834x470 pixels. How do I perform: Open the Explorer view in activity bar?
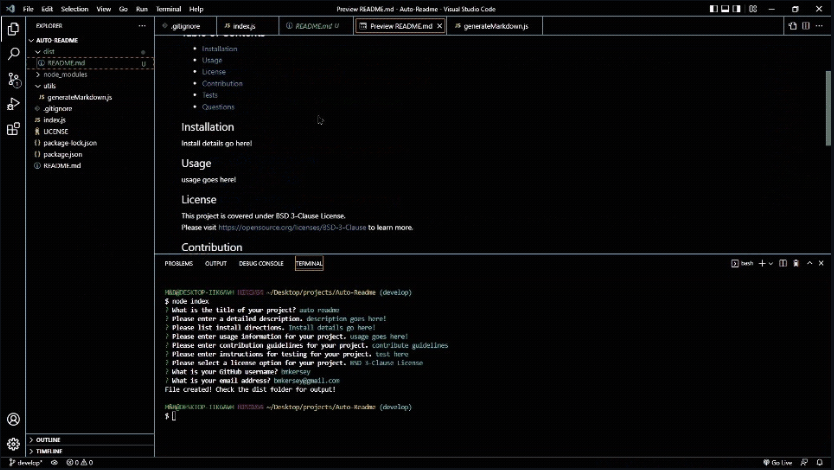13,29
